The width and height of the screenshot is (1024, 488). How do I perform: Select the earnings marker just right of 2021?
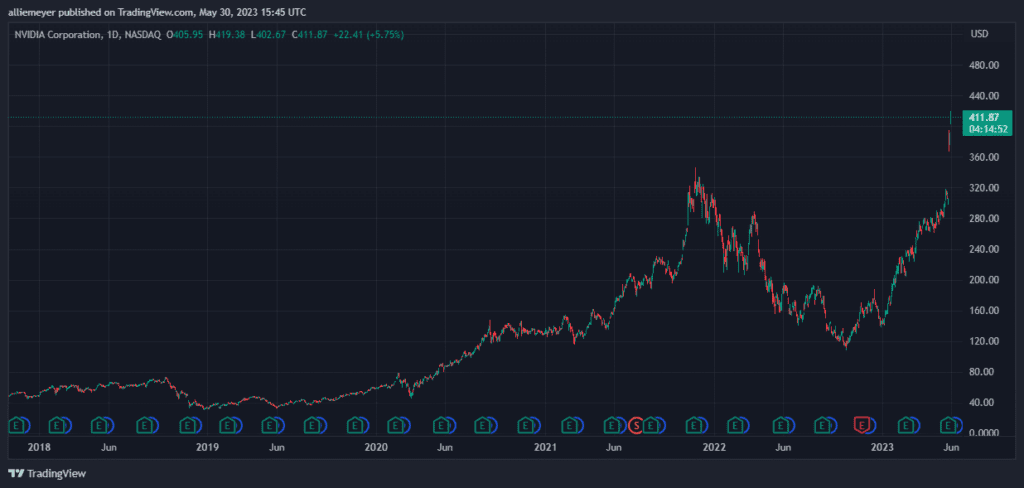point(571,426)
